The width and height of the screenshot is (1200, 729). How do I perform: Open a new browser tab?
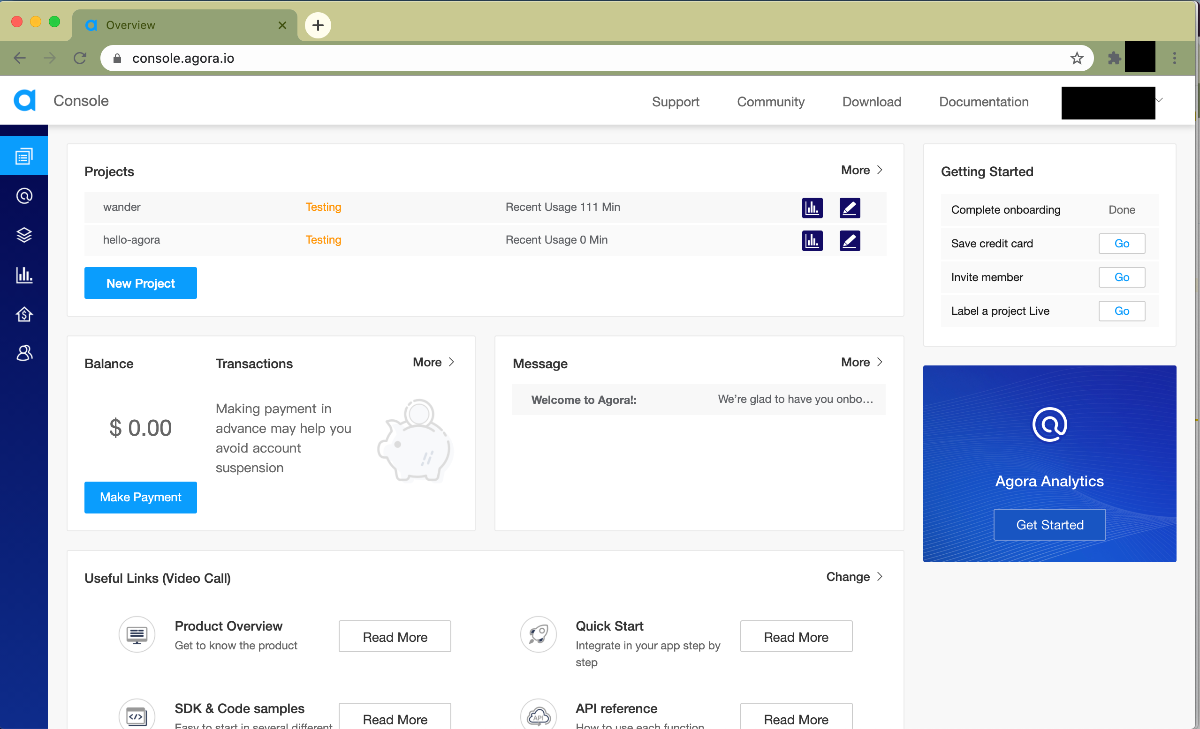(x=318, y=25)
